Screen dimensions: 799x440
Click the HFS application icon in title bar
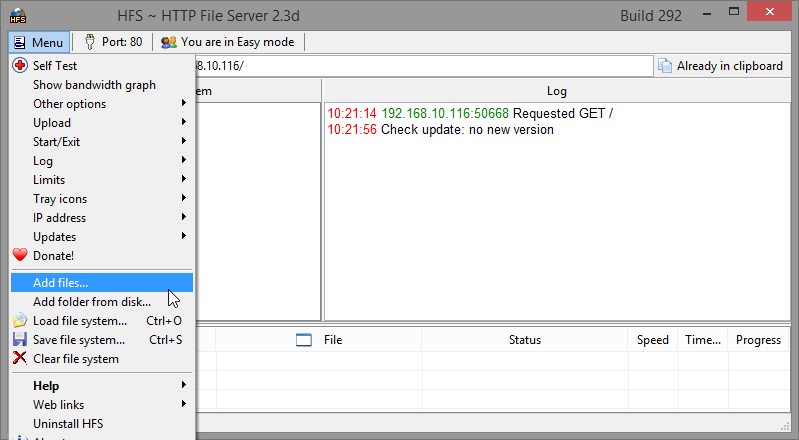pyautogui.click(x=18, y=16)
